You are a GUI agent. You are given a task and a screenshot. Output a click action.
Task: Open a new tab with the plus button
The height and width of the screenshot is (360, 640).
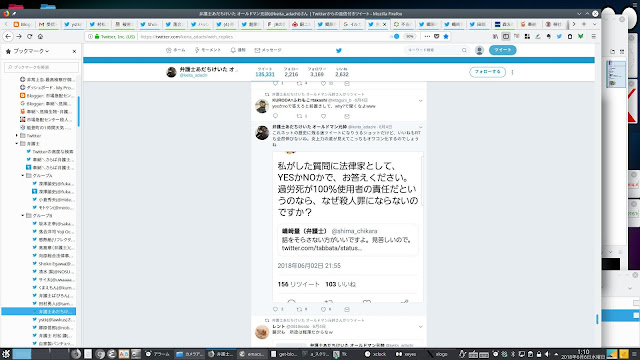pyautogui.click(x=584, y=24)
